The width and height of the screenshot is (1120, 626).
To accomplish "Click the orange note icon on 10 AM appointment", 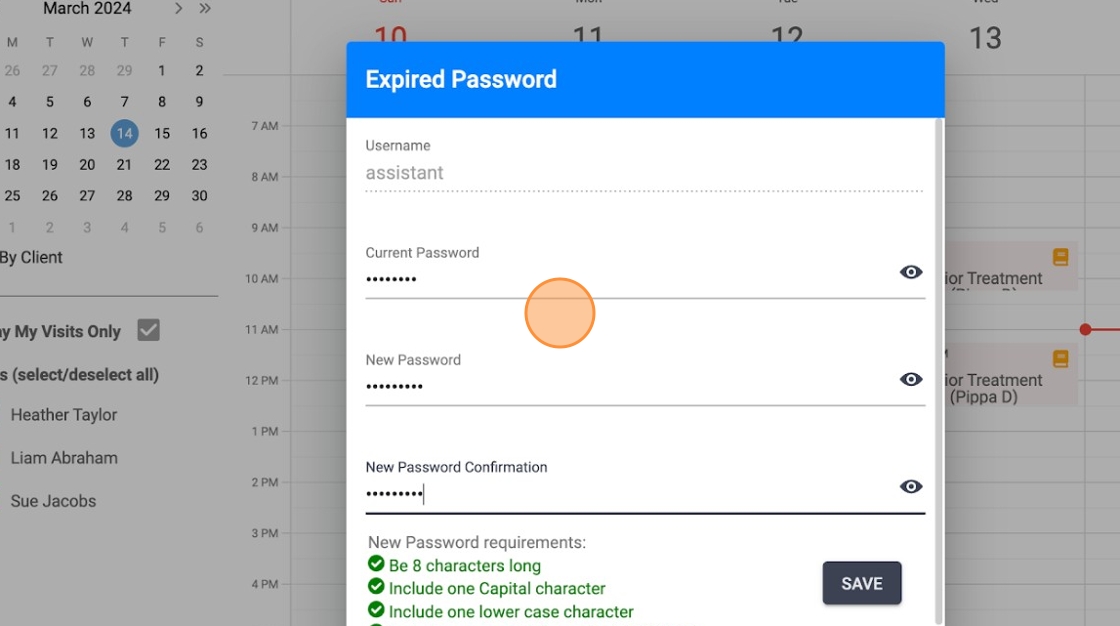I will coord(1061,257).
